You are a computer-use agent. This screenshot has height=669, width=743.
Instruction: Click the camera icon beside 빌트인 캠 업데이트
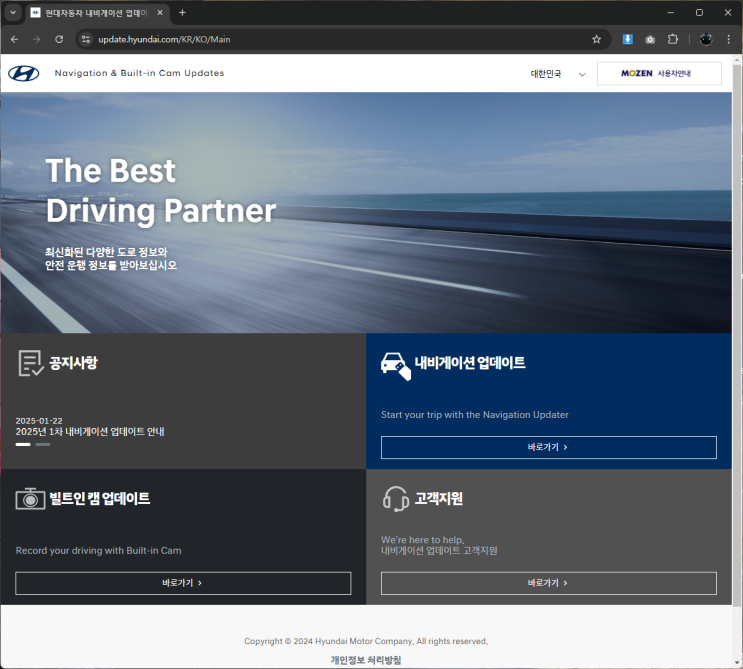(x=30, y=499)
